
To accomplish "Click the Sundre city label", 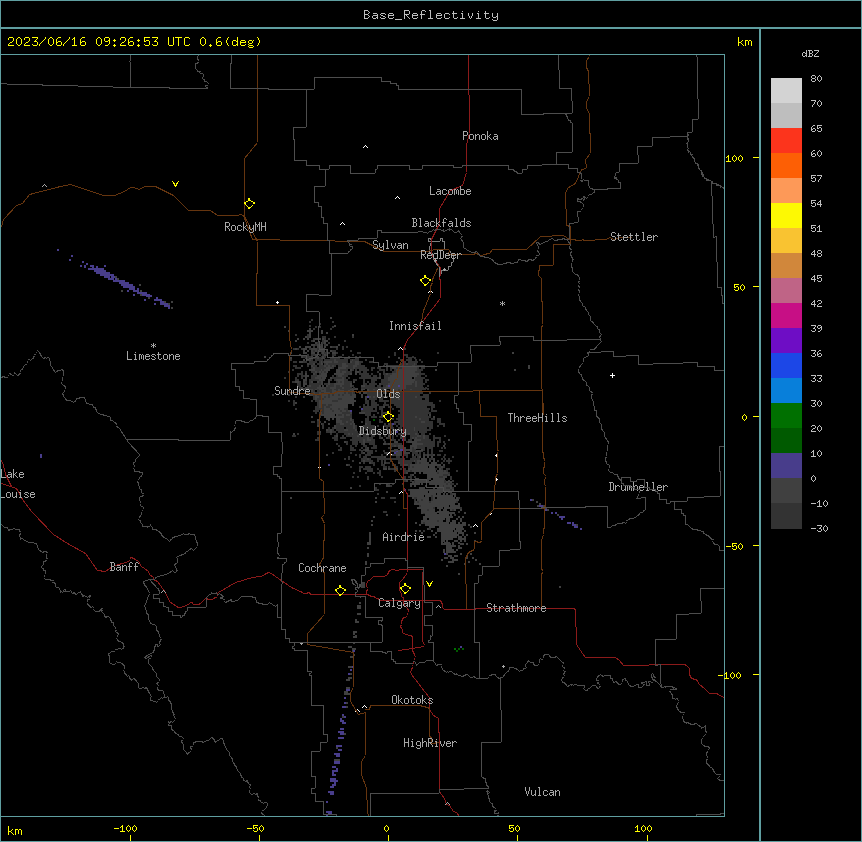I will click(292, 391).
